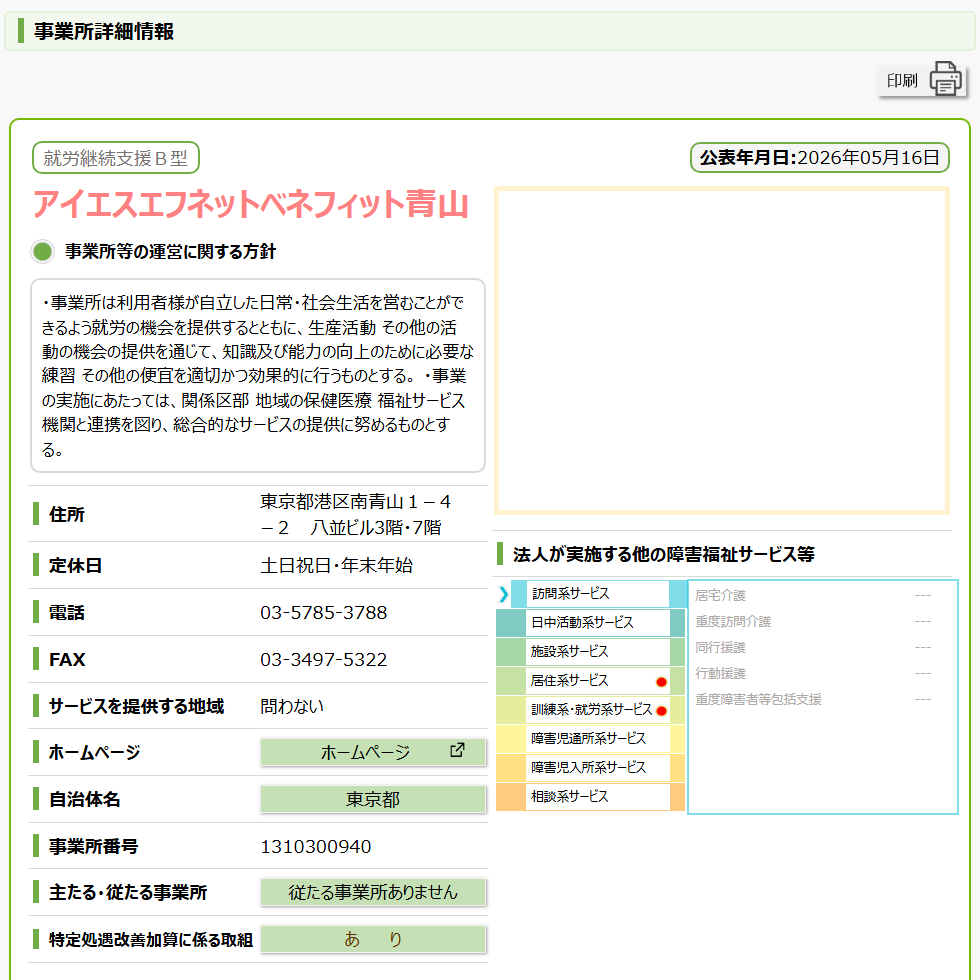
Task: Open the ホームページ link button
Action: pos(373,752)
